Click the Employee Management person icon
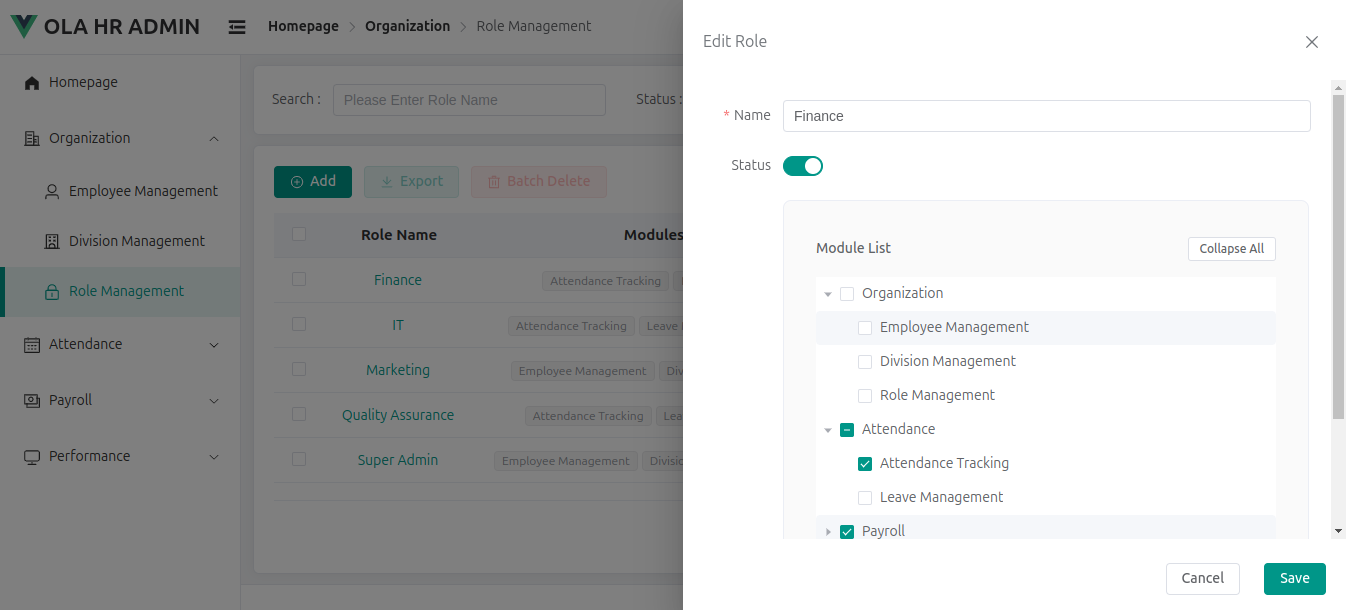 [x=52, y=191]
